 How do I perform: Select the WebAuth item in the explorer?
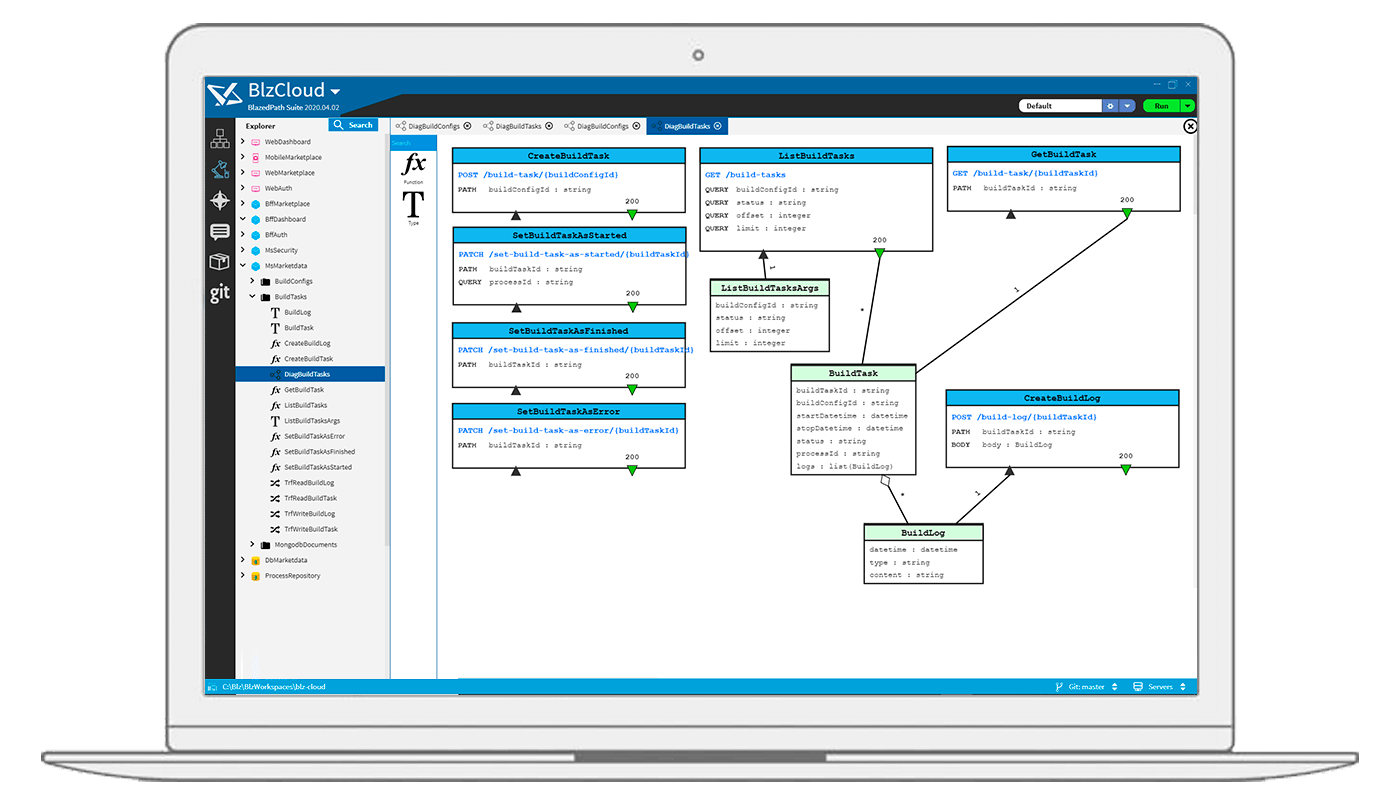tap(279, 188)
